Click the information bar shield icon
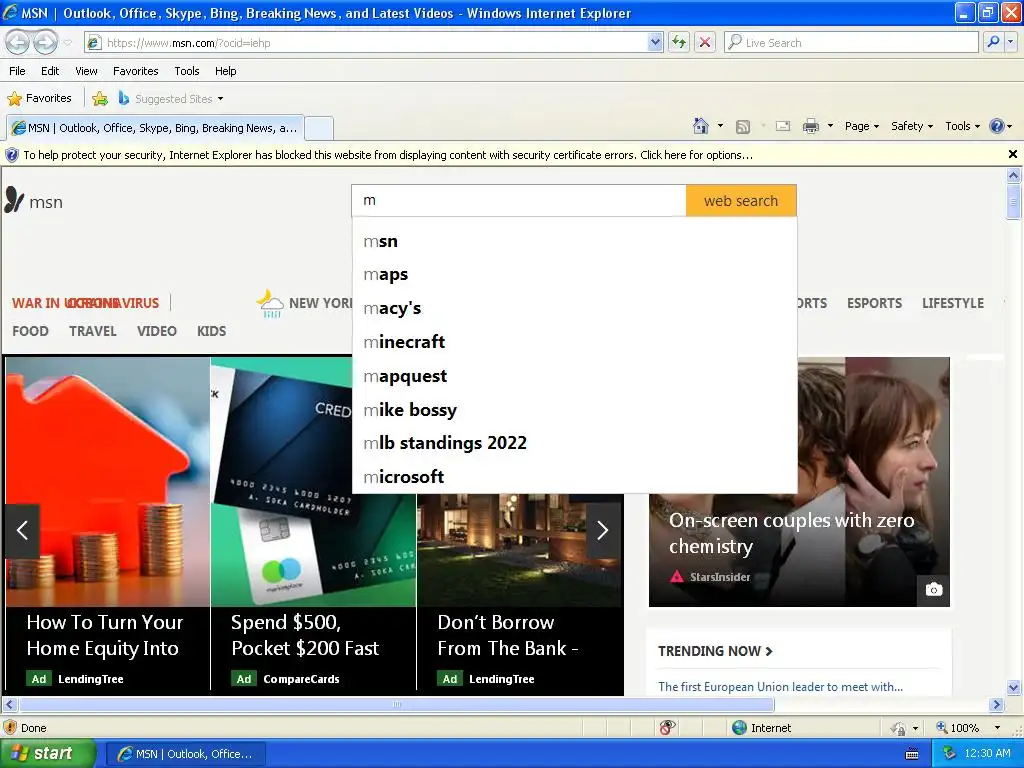 (x=12, y=155)
